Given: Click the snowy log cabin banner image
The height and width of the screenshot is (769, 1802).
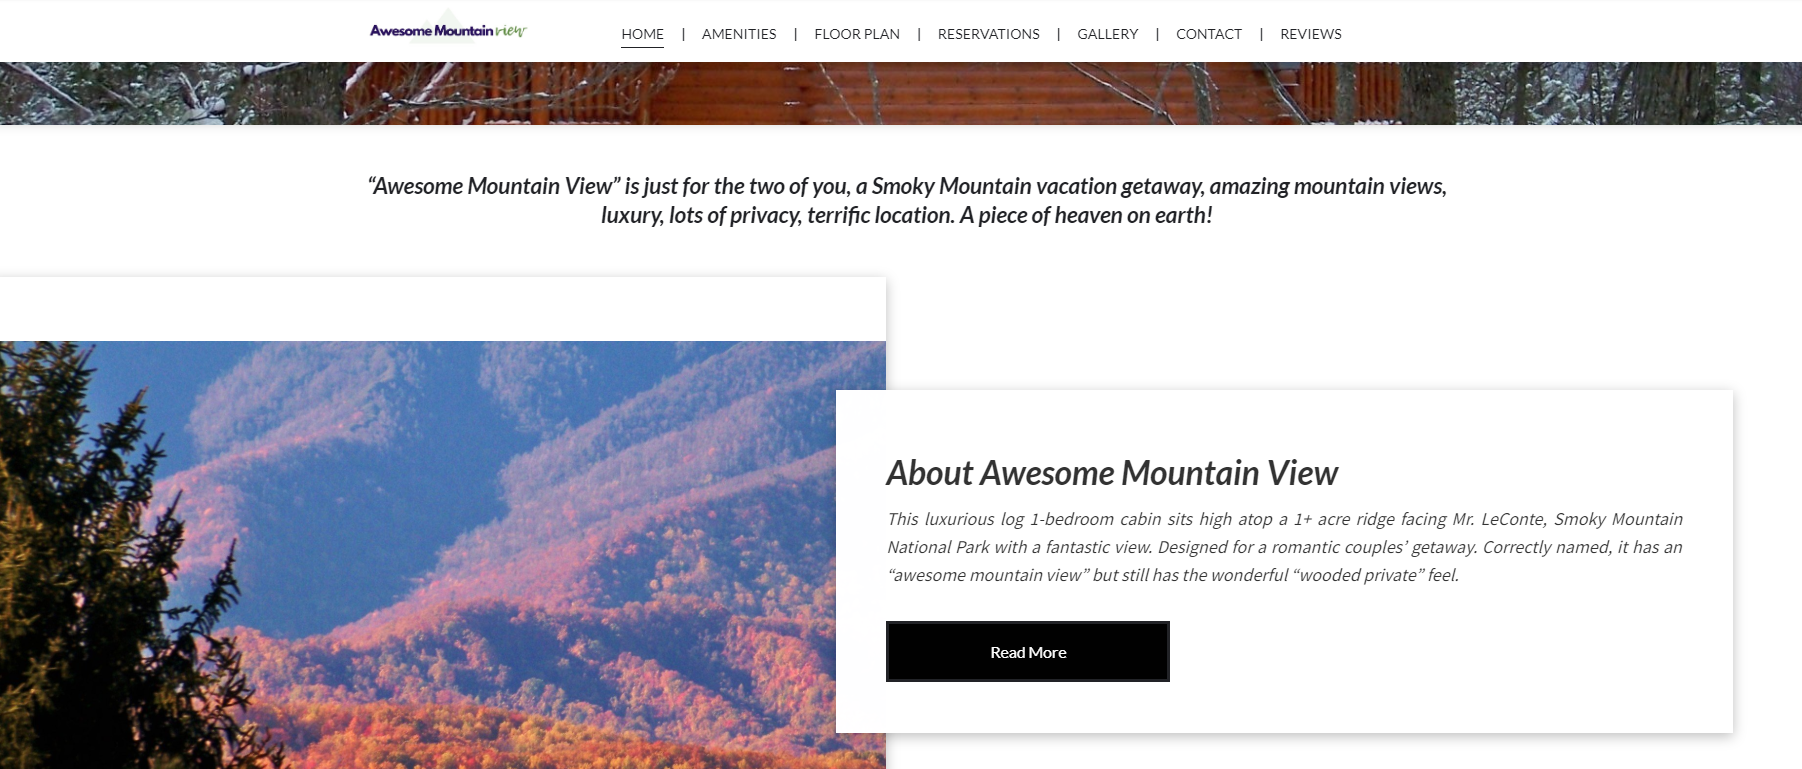Looking at the screenshot, I should 901,93.
